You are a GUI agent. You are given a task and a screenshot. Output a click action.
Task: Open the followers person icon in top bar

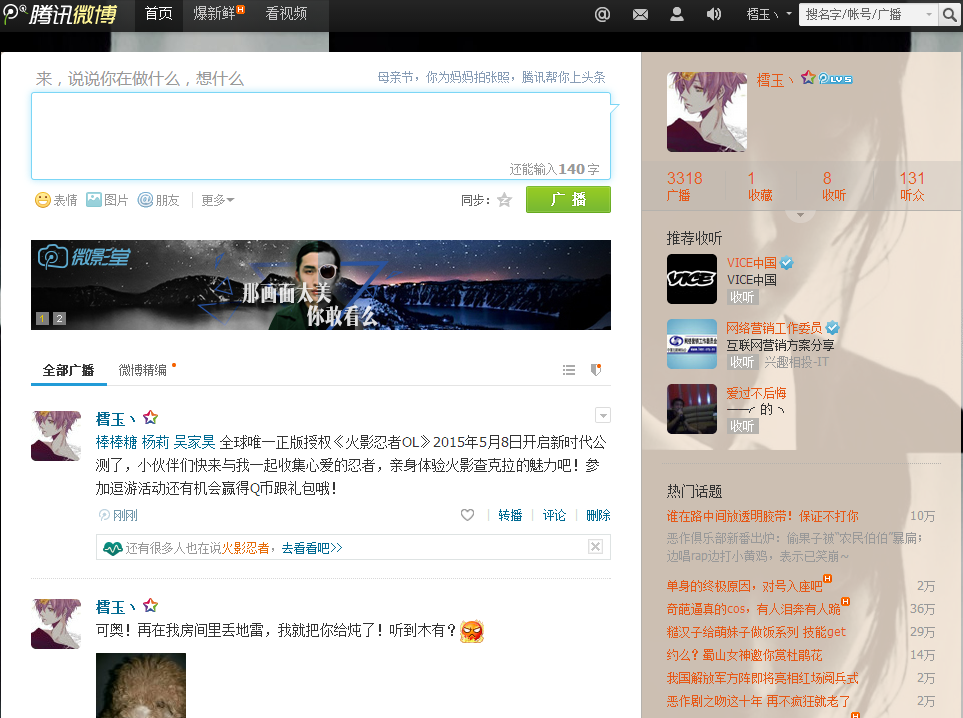(677, 14)
